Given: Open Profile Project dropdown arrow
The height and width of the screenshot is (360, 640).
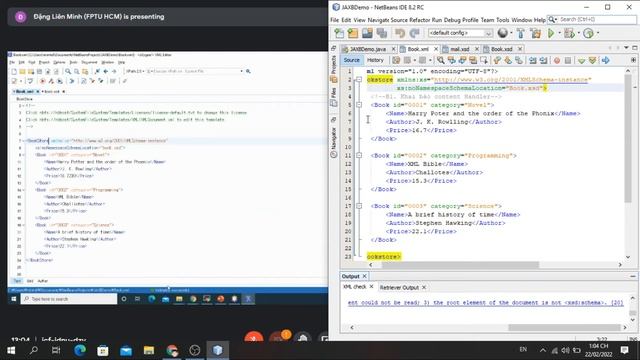Looking at the screenshot, I should tap(598, 33).
